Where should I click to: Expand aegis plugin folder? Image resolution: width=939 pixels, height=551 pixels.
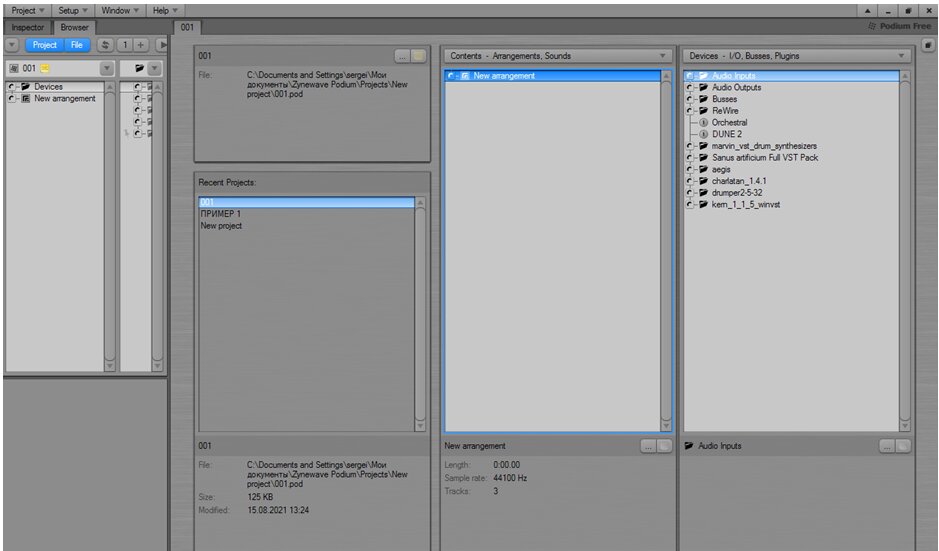point(689,169)
